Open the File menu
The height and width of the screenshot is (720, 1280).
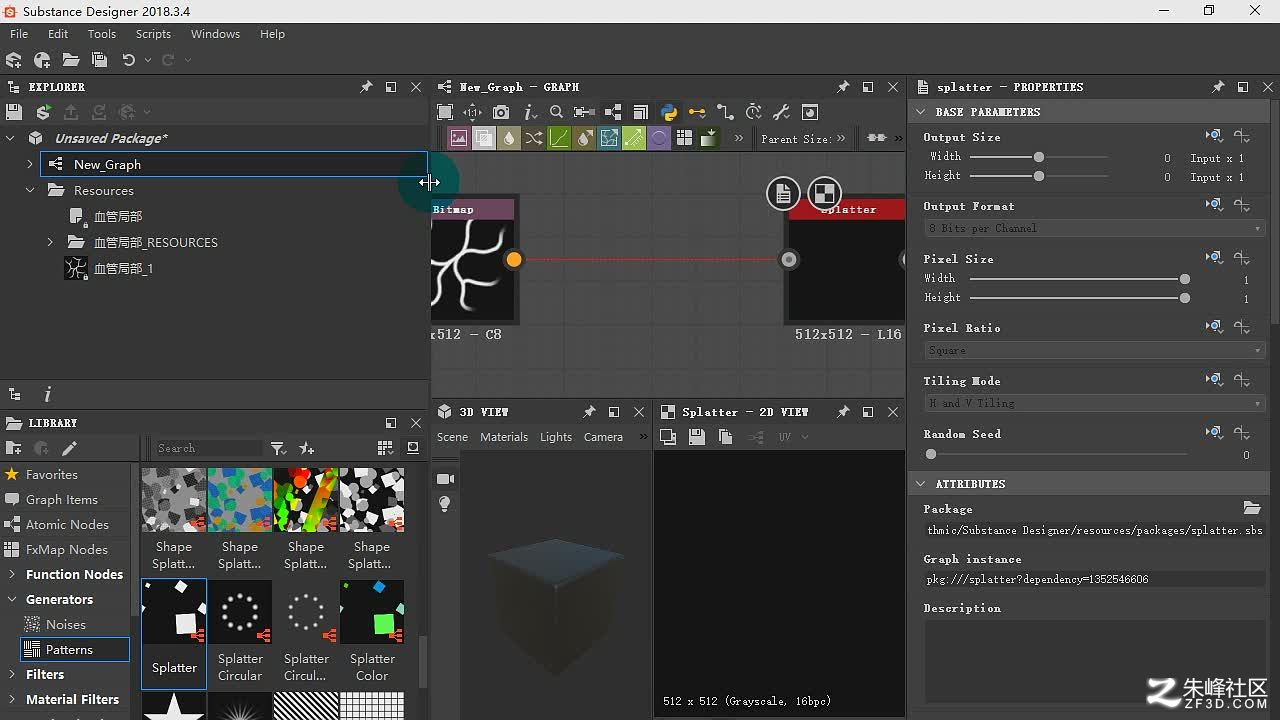pyautogui.click(x=19, y=34)
